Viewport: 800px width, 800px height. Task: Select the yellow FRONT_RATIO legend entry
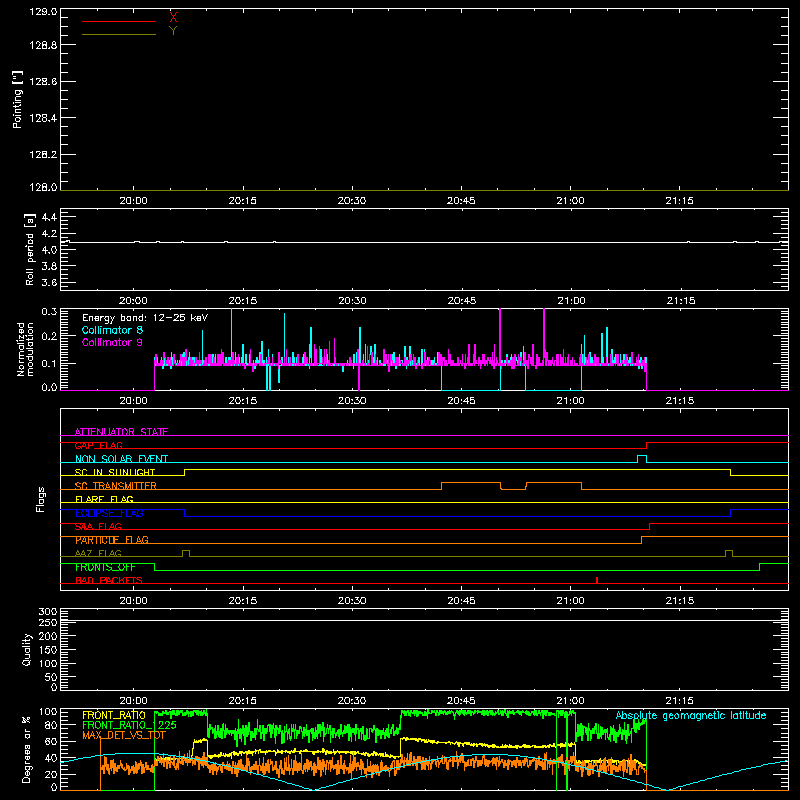coord(114,715)
